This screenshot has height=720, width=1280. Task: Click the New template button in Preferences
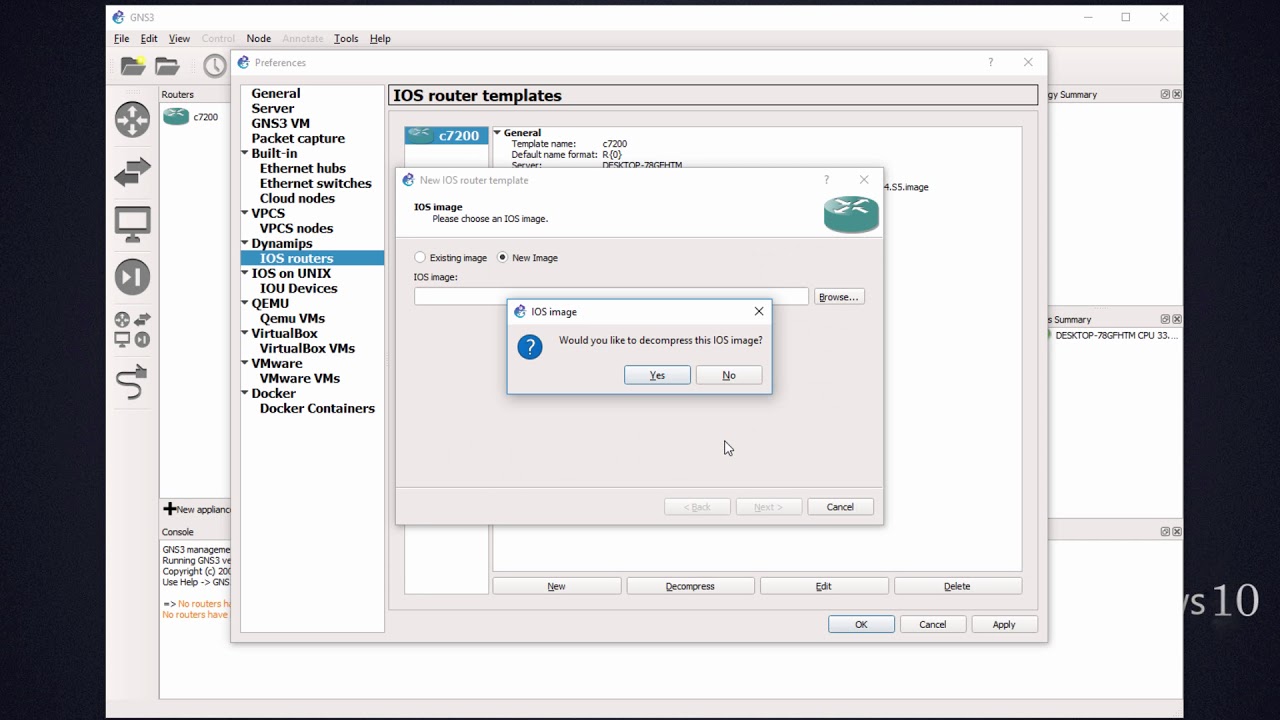pyautogui.click(x=556, y=586)
